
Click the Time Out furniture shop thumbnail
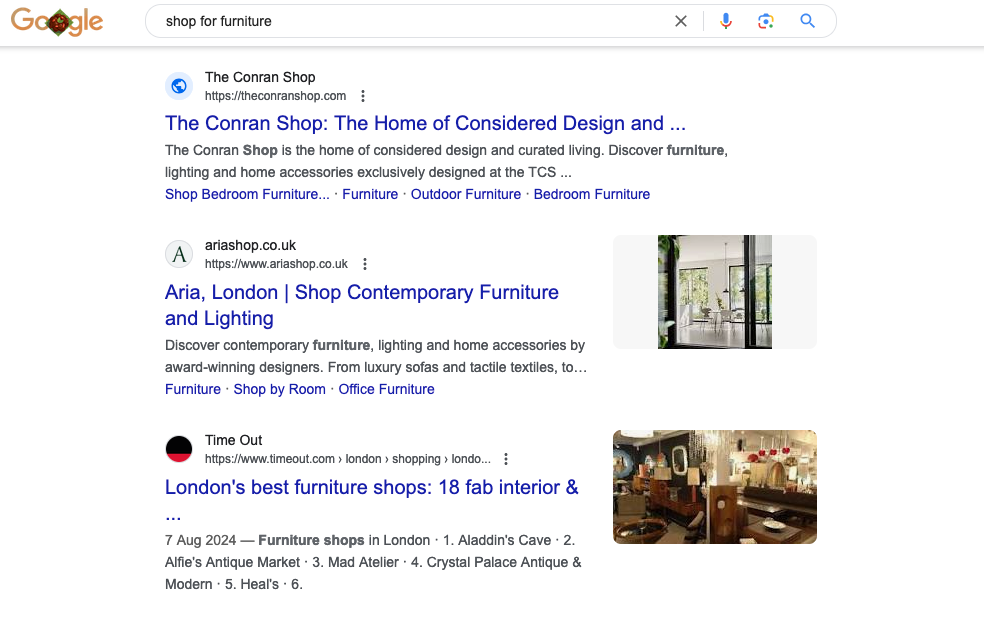(714, 487)
